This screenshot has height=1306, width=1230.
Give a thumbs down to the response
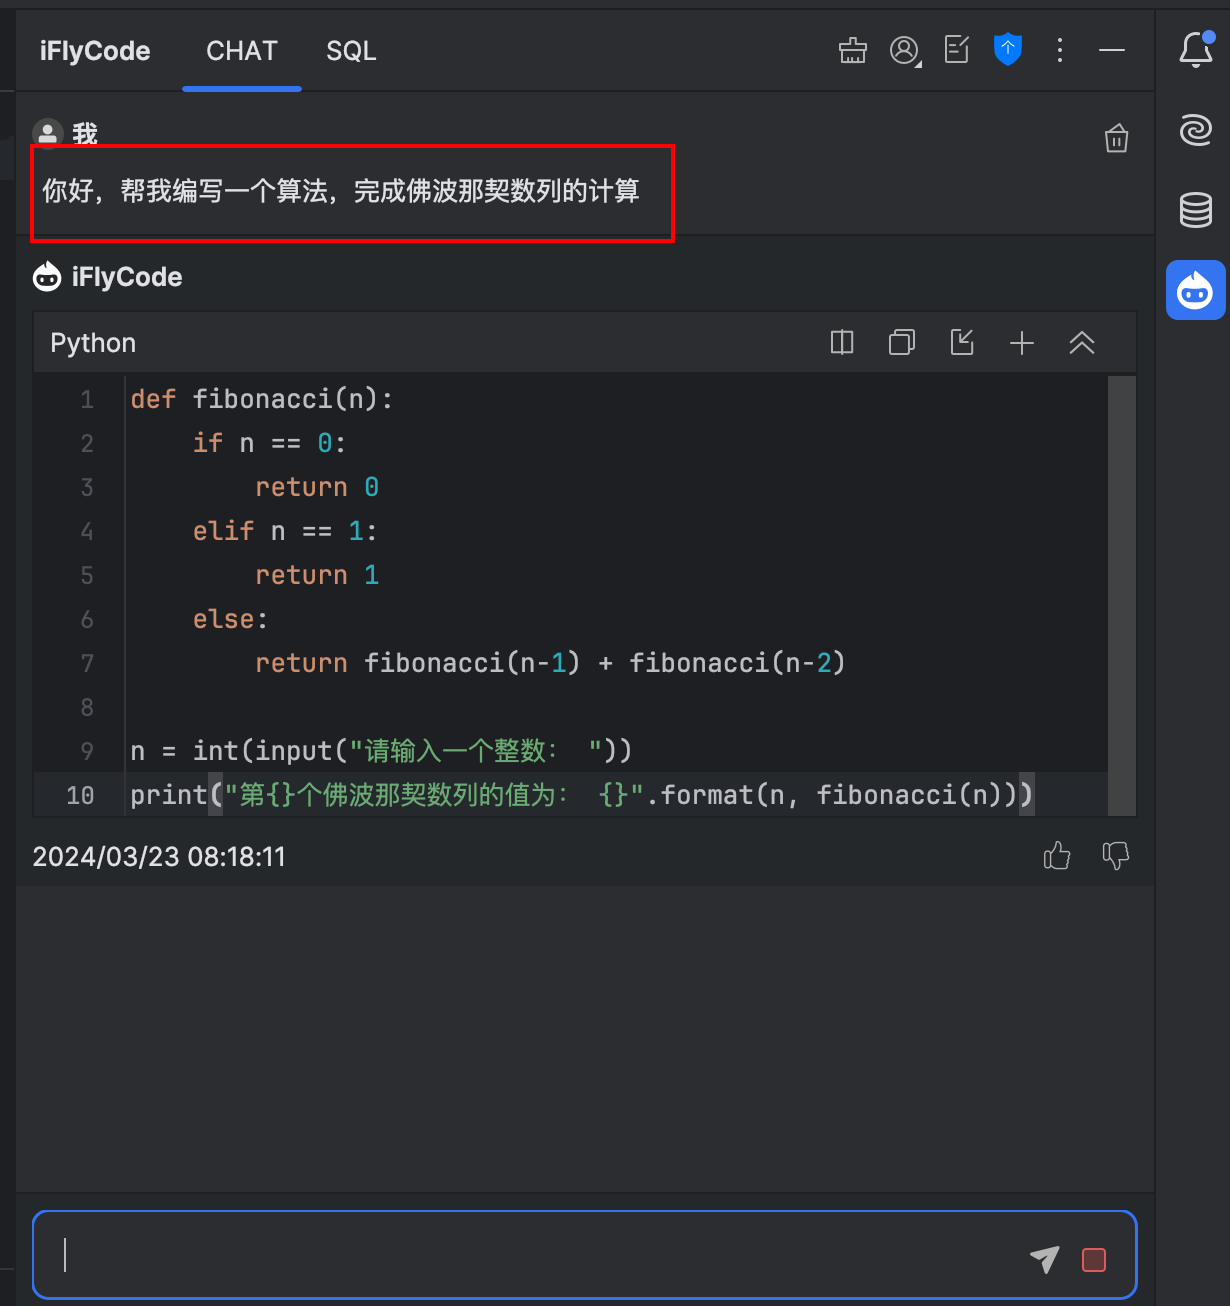click(x=1115, y=856)
